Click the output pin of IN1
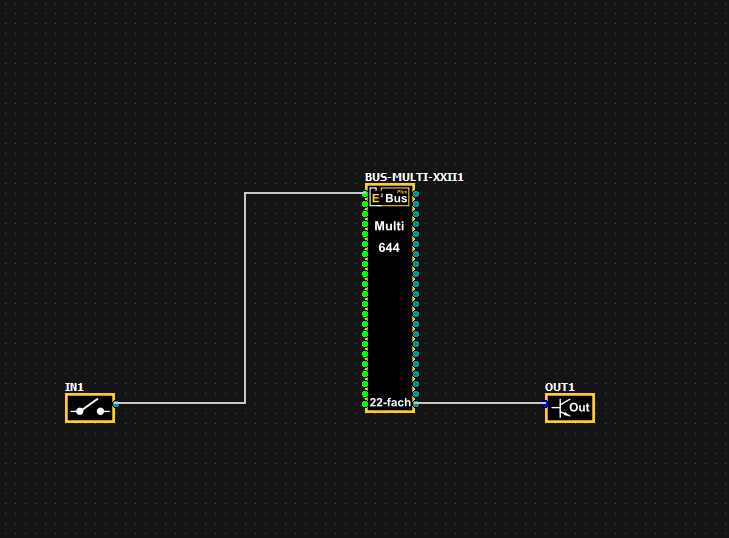The height and width of the screenshot is (538, 729). click(x=116, y=404)
